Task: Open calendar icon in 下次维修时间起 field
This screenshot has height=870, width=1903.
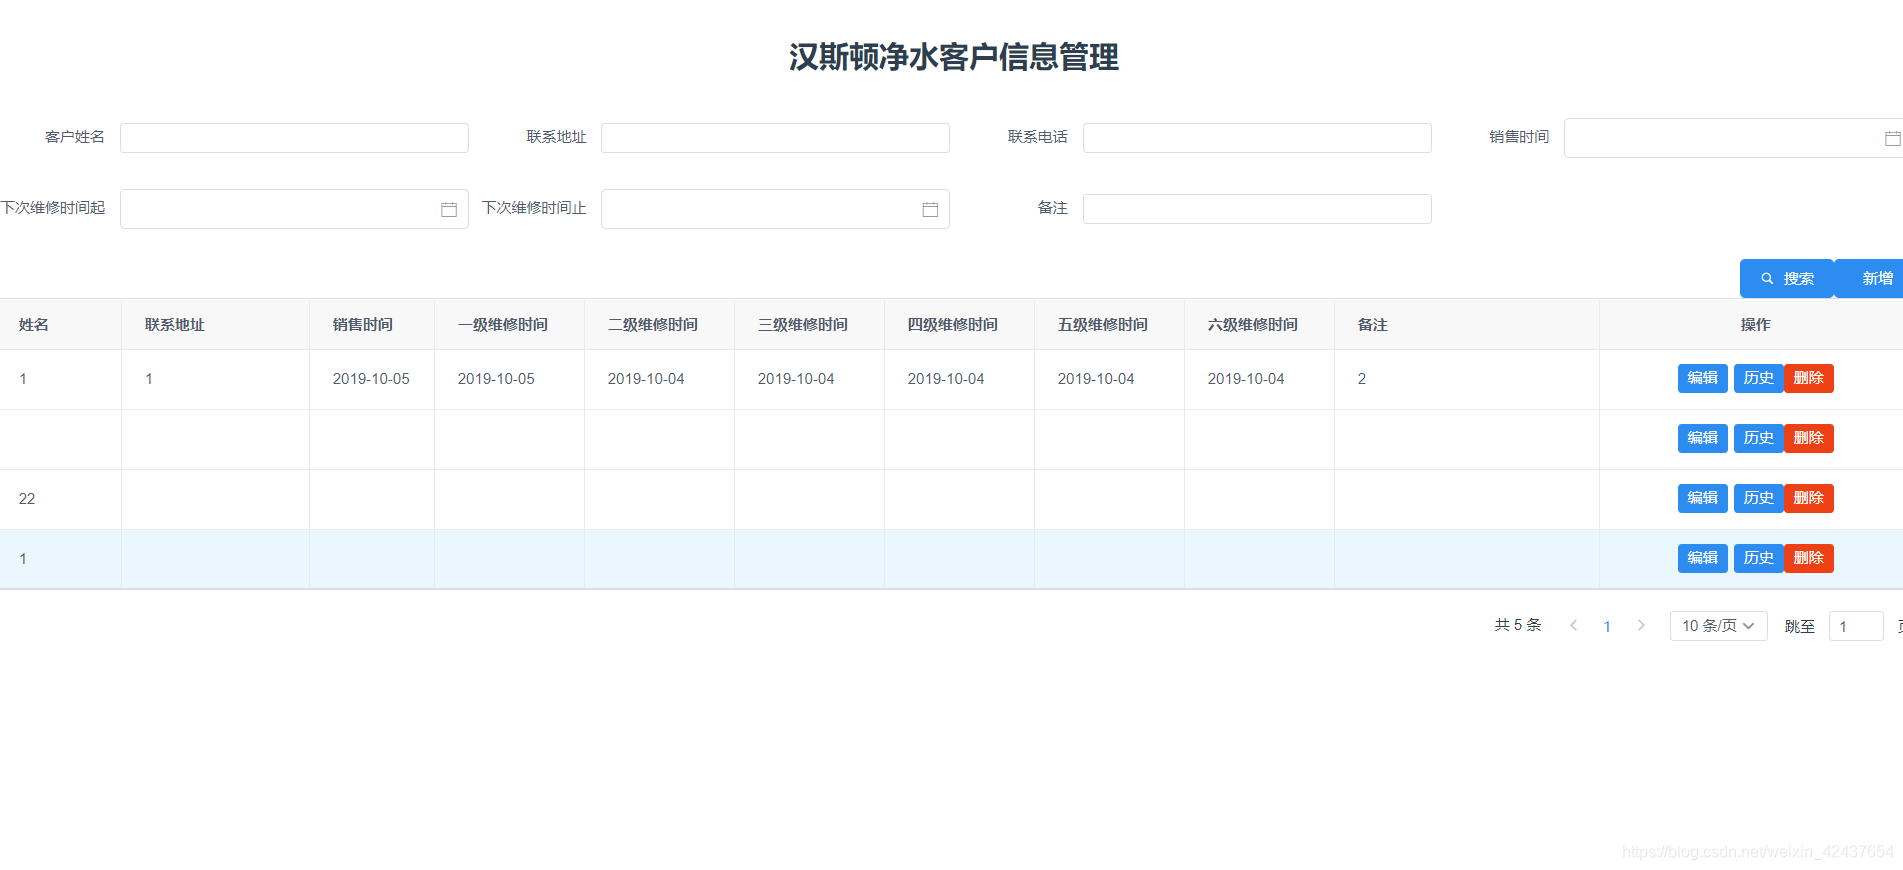Action: (x=449, y=209)
